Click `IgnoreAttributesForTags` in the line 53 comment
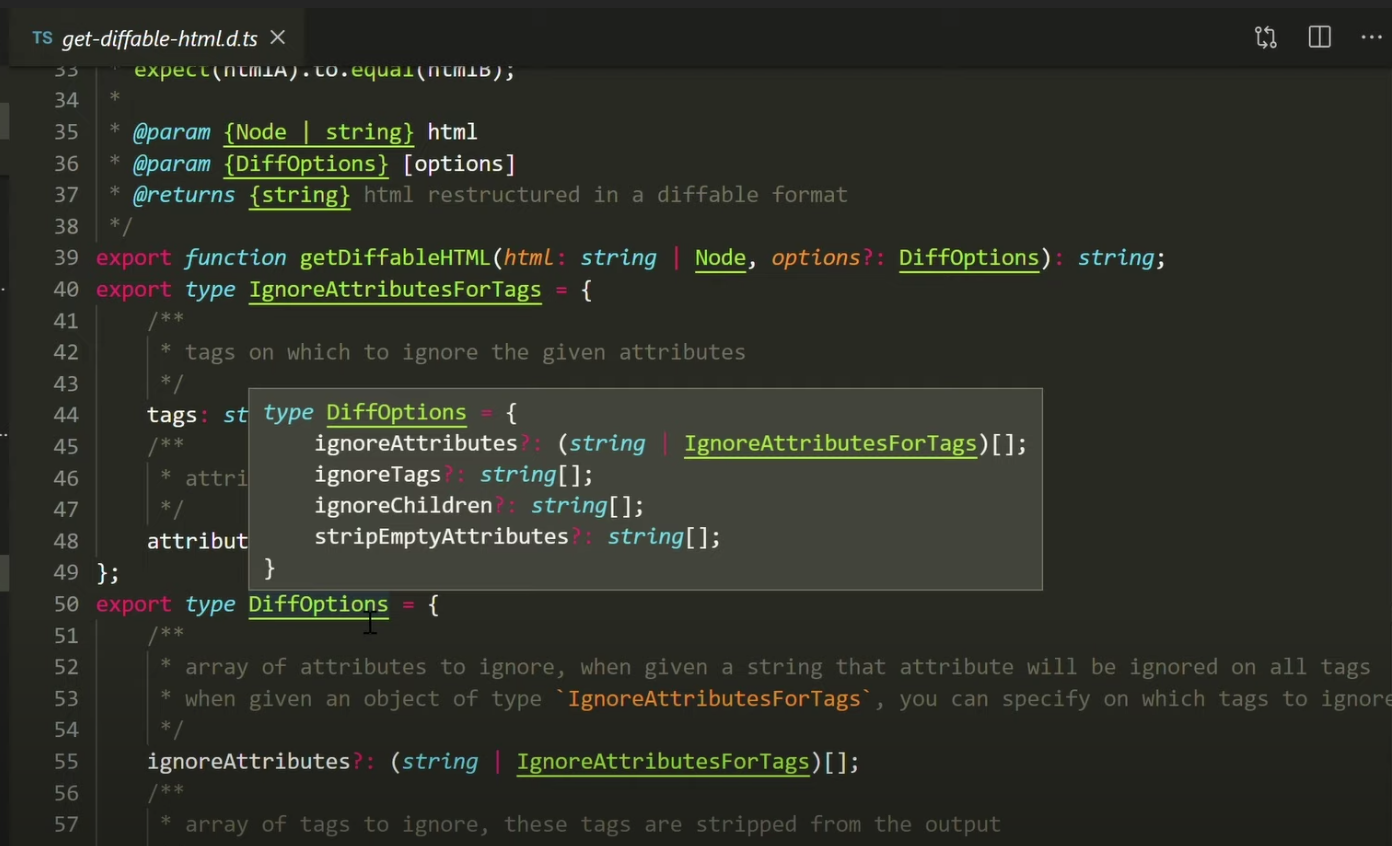 (714, 699)
